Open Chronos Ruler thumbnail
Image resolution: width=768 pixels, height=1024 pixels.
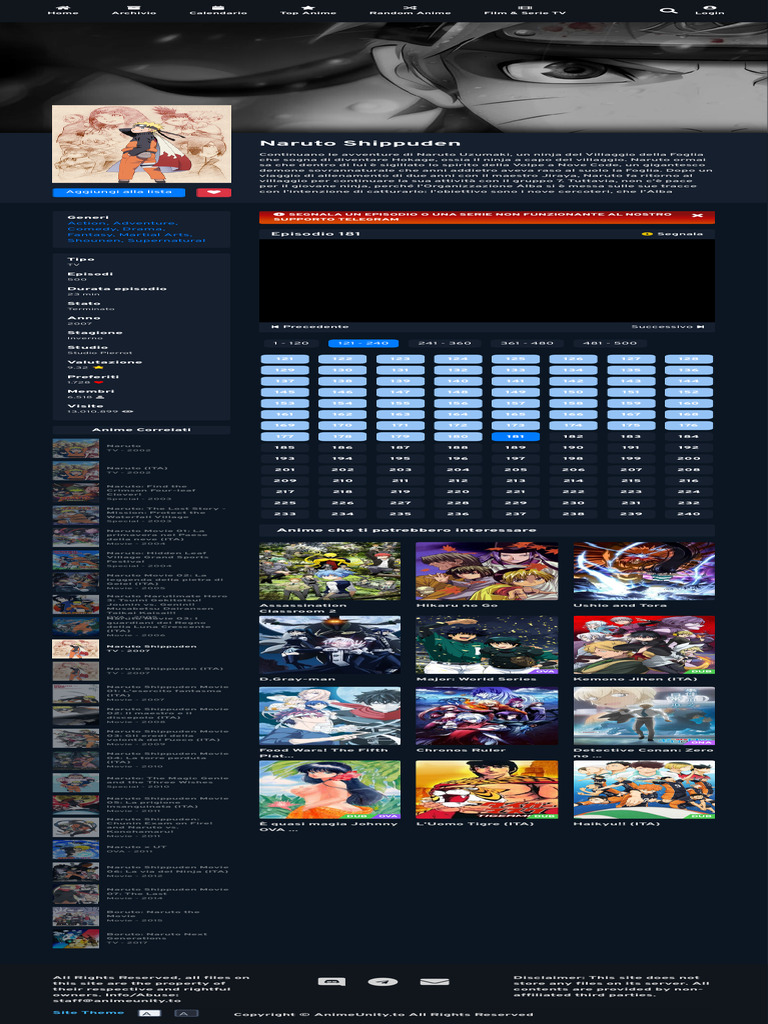tap(487, 716)
